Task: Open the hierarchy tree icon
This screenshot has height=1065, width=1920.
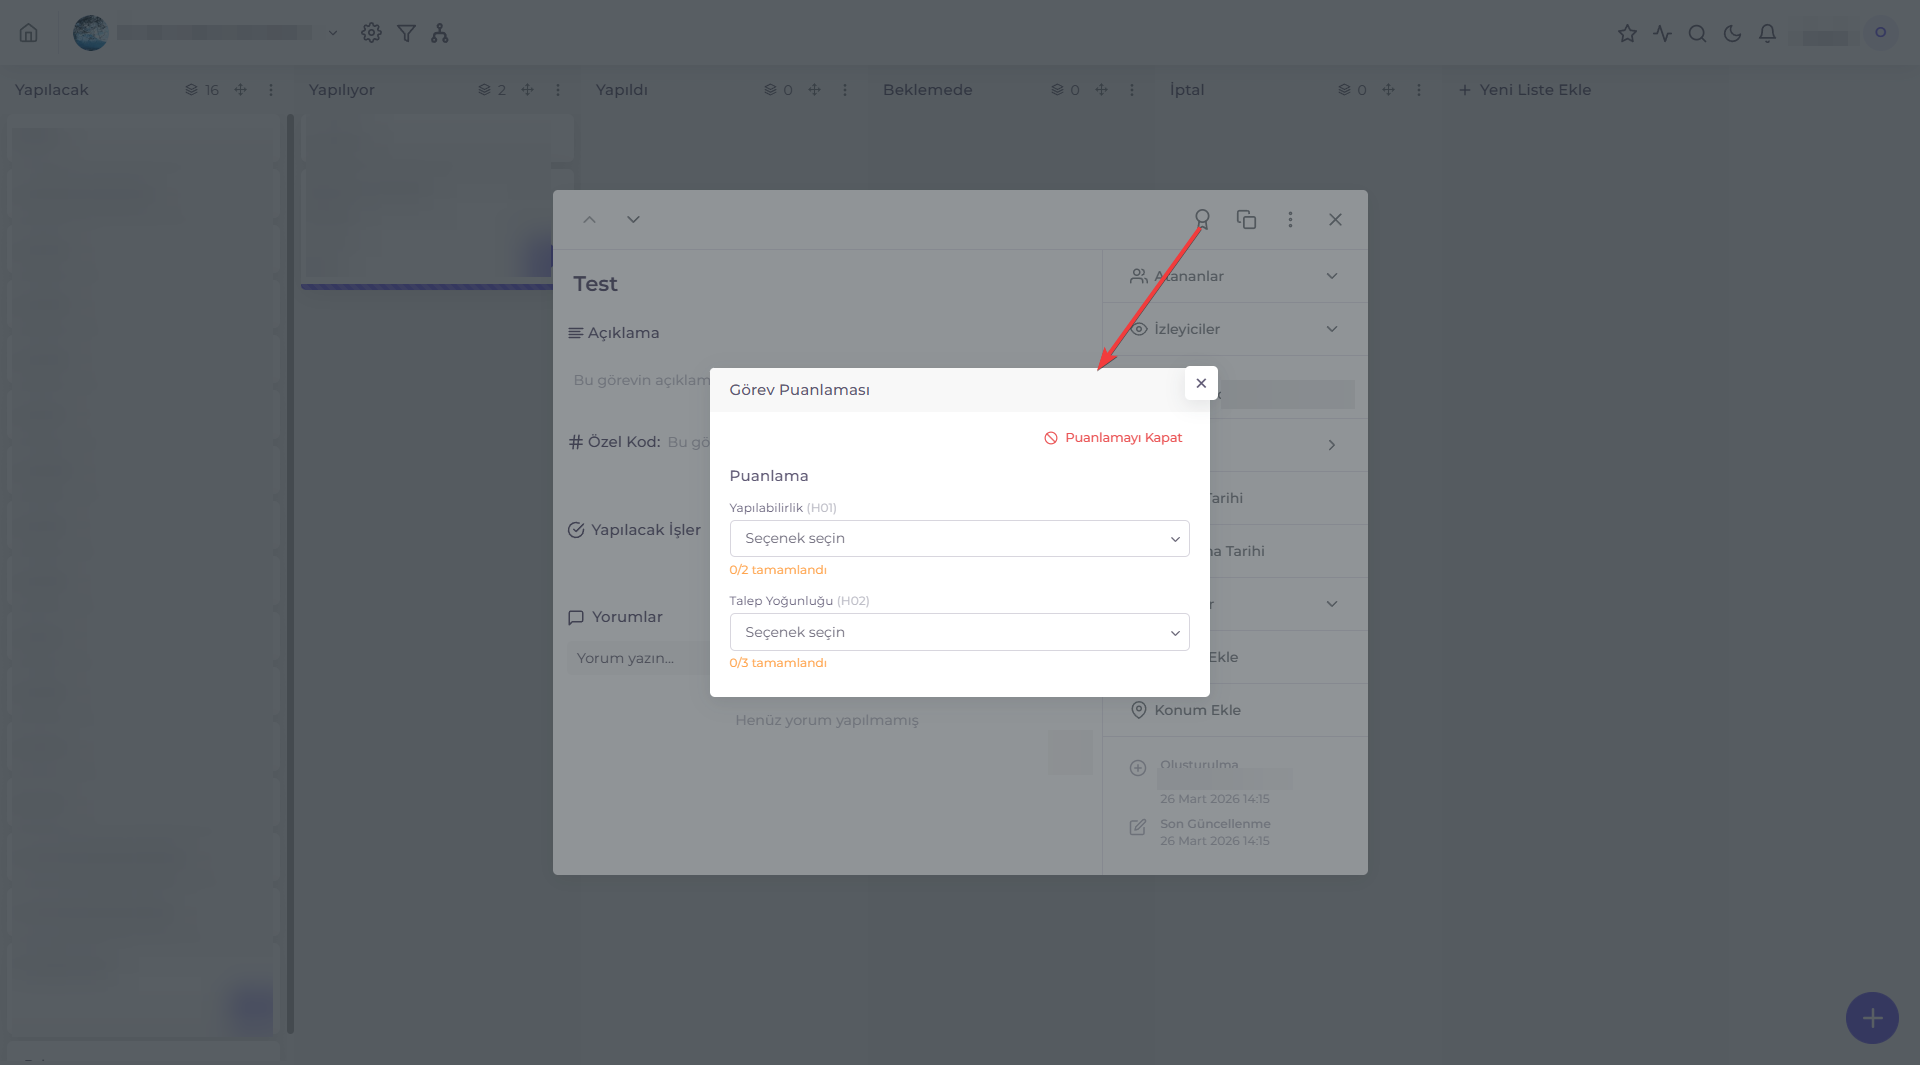Action: tap(440, 33)
